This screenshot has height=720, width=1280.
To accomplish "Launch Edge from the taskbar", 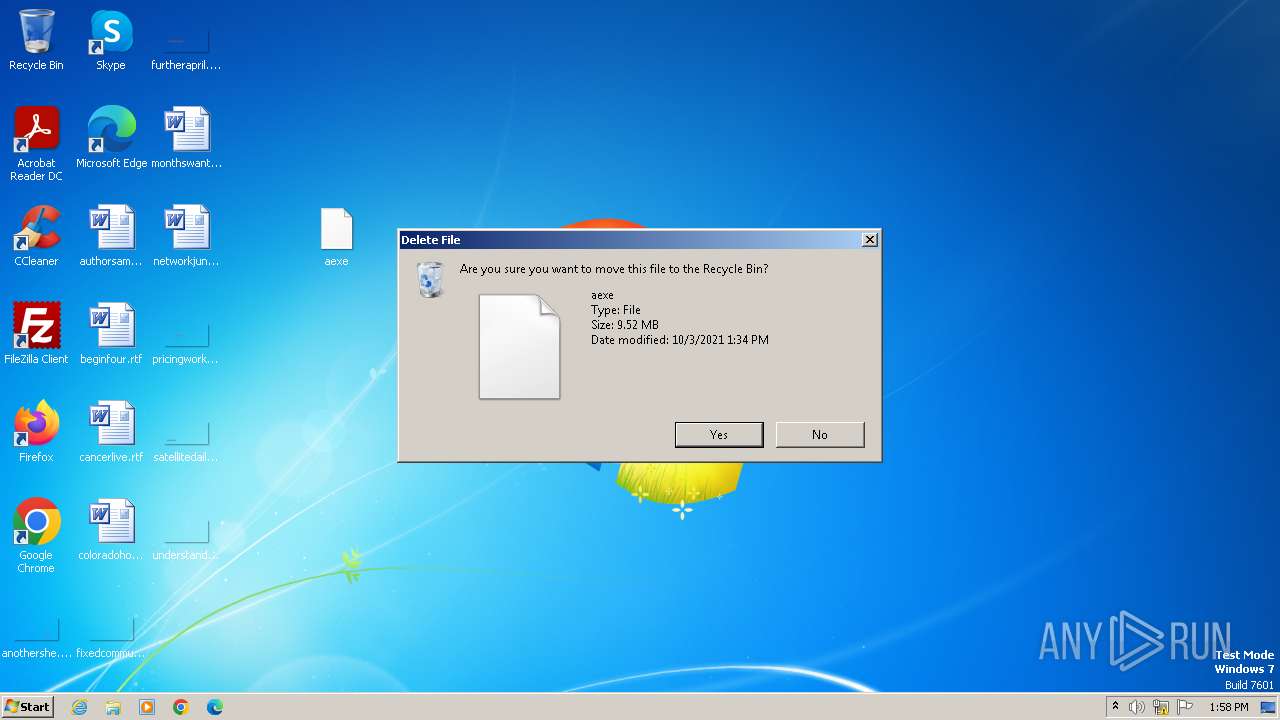I will click(x=215, y=707).
